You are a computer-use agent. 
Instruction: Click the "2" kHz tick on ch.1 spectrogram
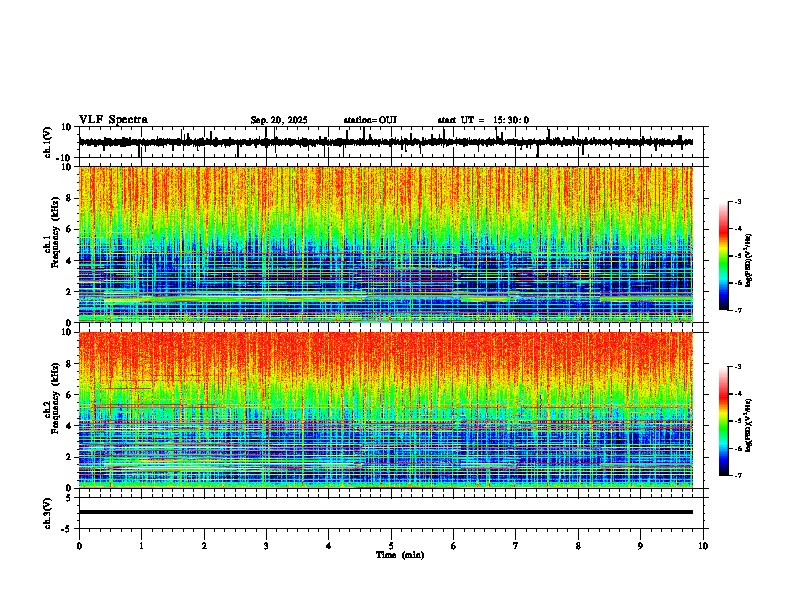69,292
